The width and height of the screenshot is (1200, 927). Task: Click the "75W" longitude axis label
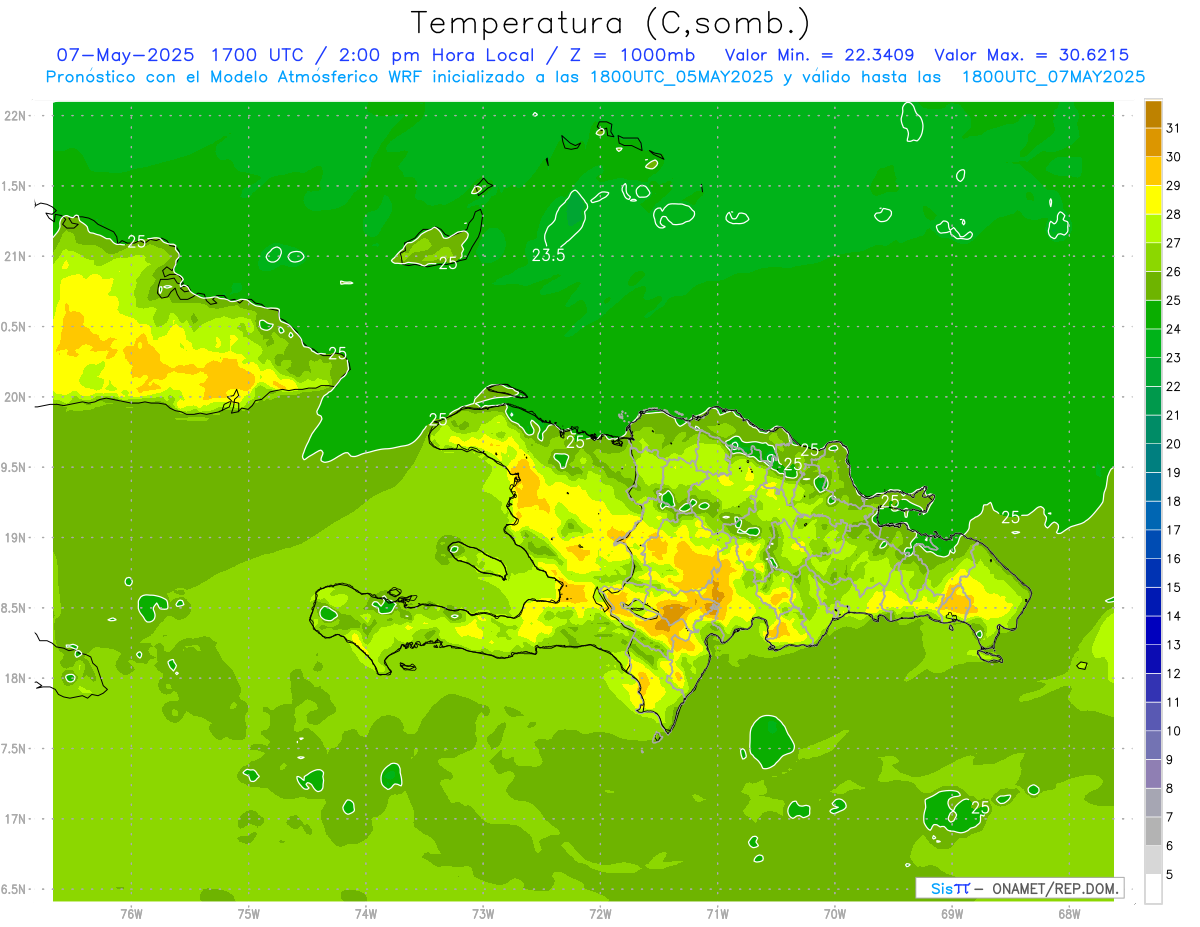pos(249,914)
